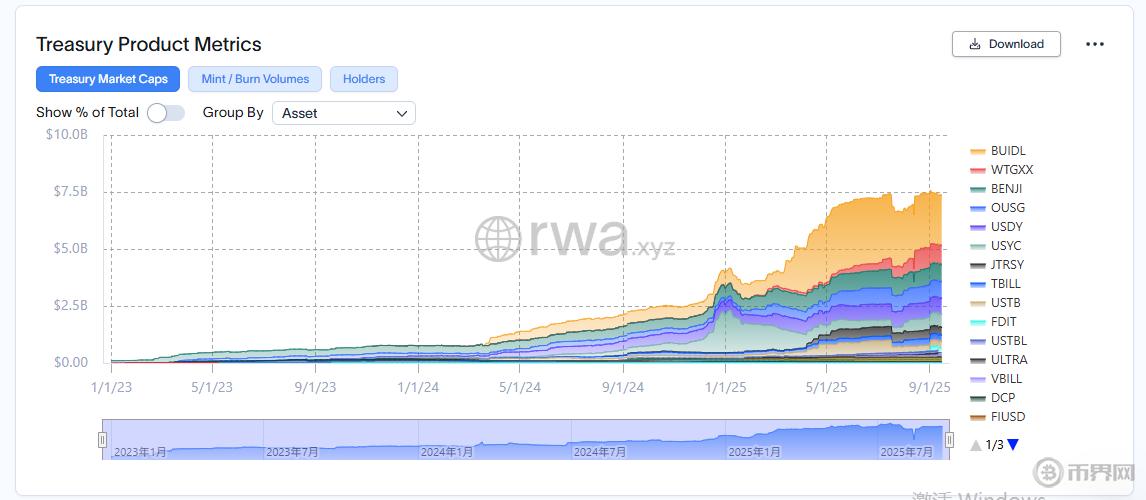Open the Group By Asset dropdown

(x=343, y=113)
